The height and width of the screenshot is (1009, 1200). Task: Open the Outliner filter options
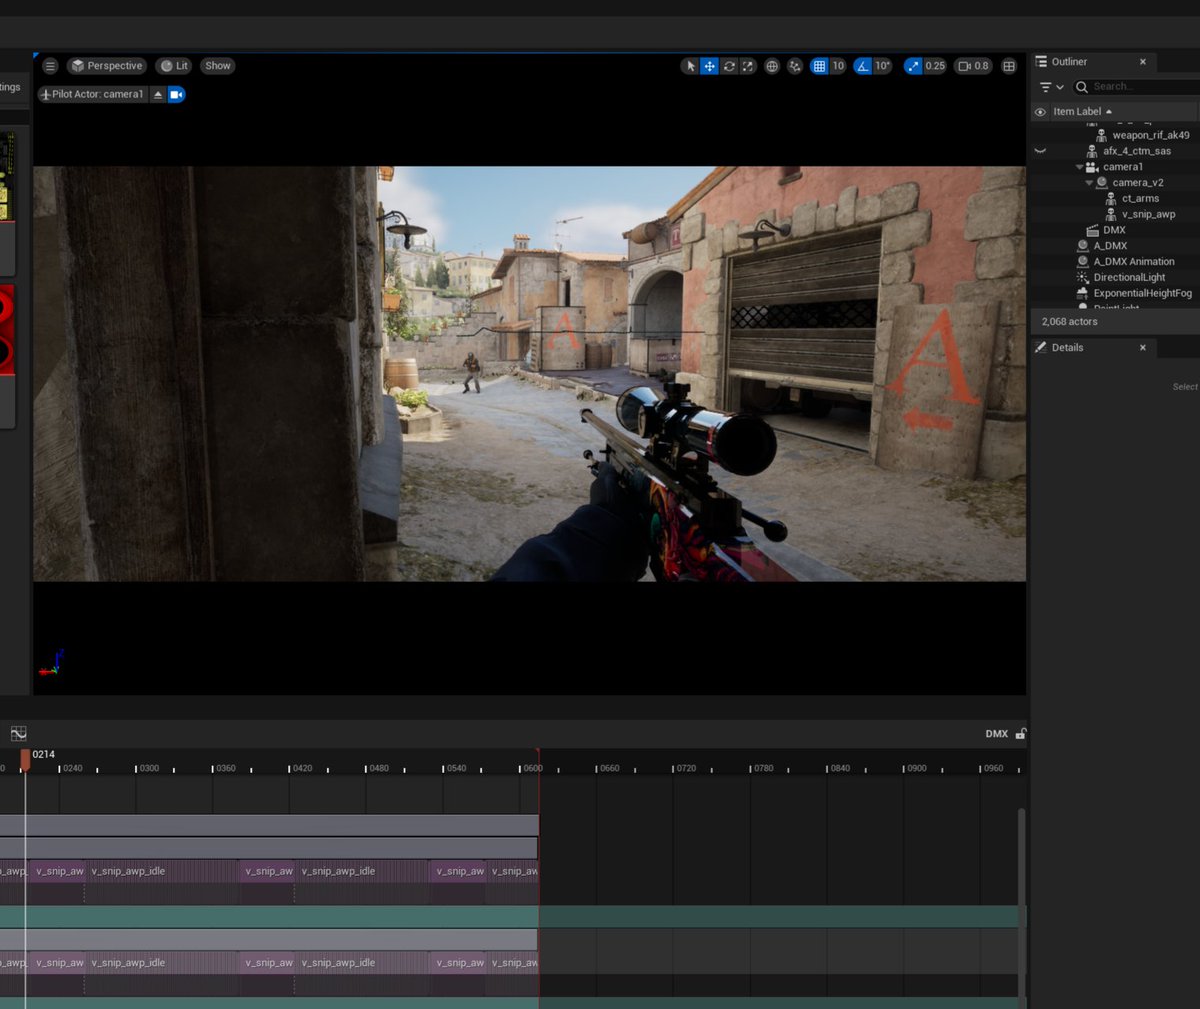point(1051,87)
